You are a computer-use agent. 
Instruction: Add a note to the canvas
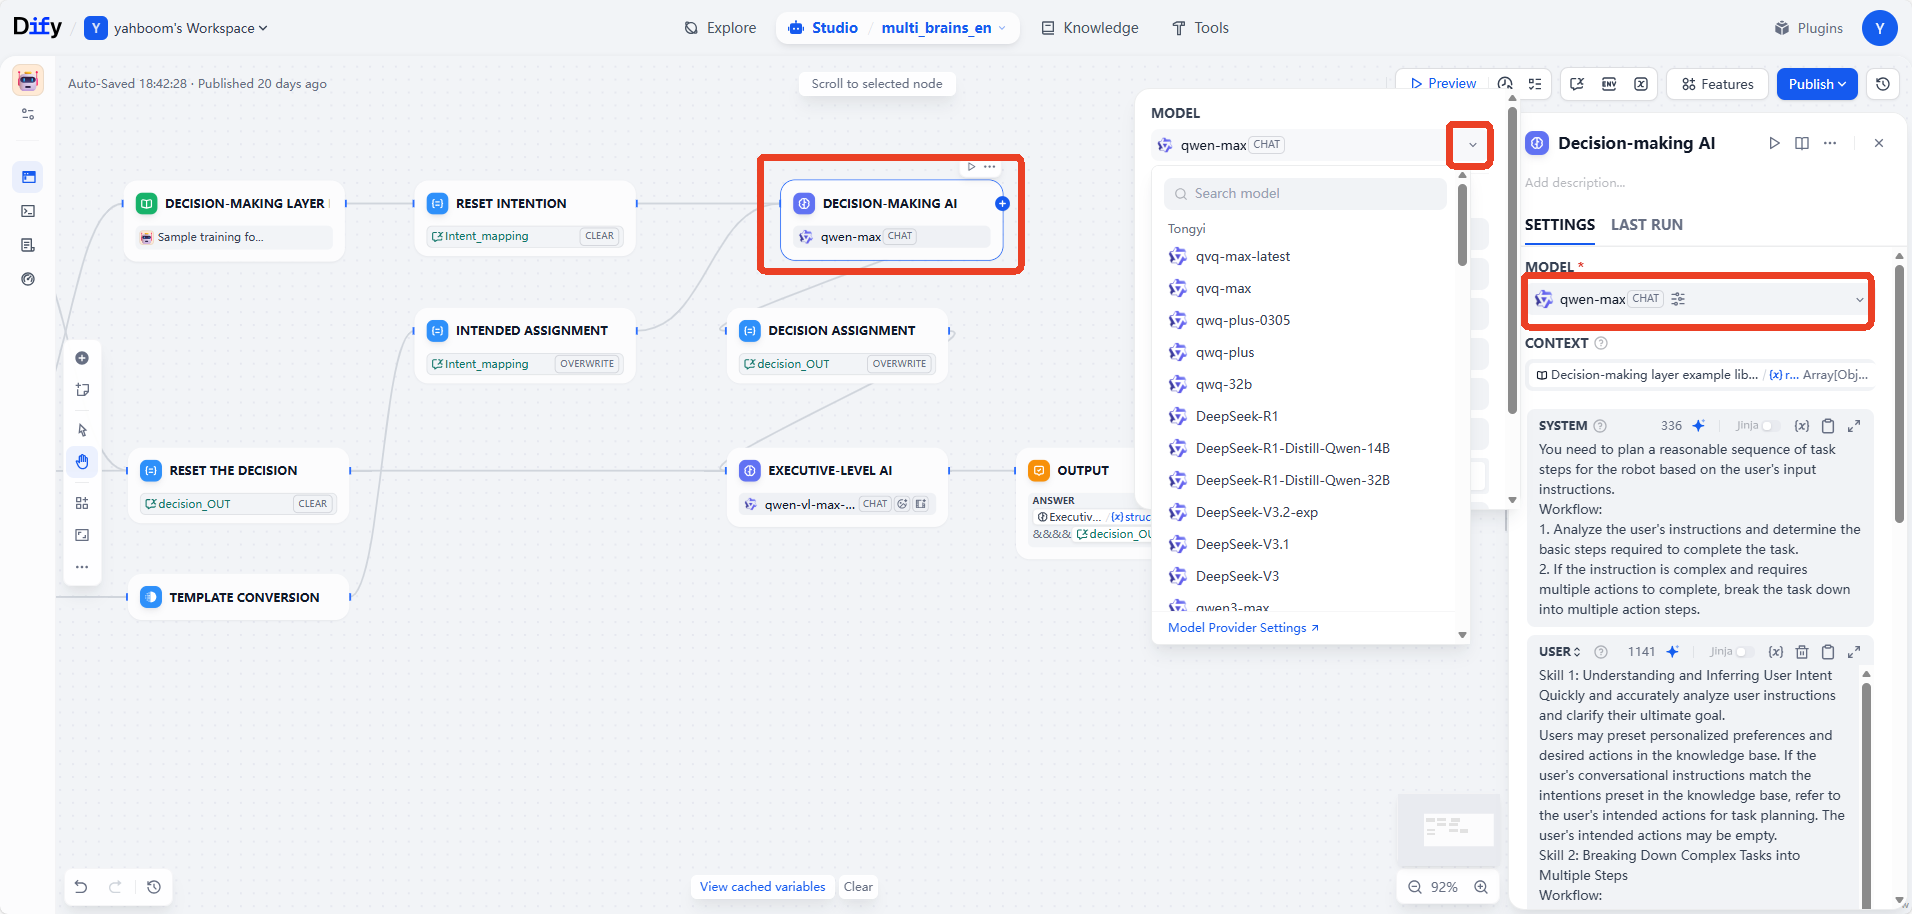(x=82, y=390)
